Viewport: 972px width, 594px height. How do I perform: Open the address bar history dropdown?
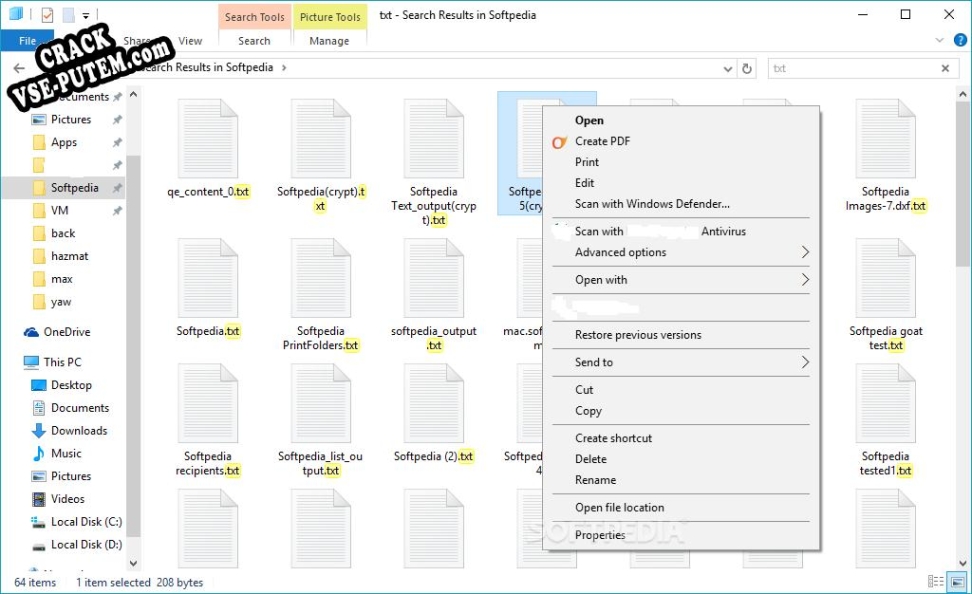[727, 68]
